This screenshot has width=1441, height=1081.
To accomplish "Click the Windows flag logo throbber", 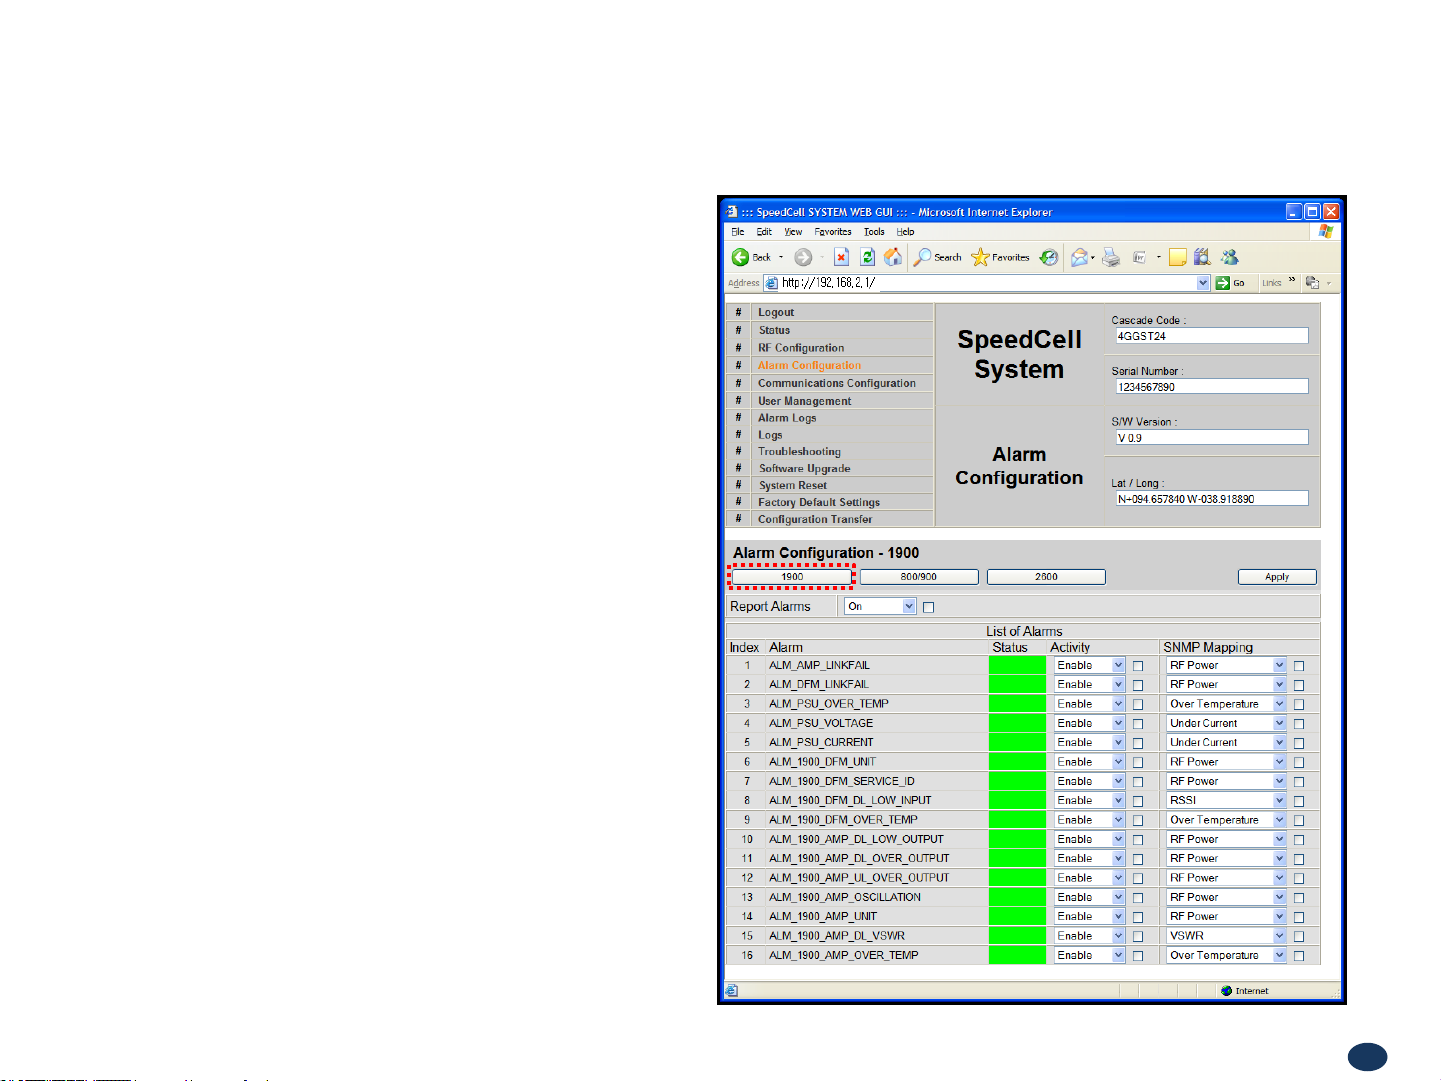I will pyautogui.click(x=1325, y=231).
